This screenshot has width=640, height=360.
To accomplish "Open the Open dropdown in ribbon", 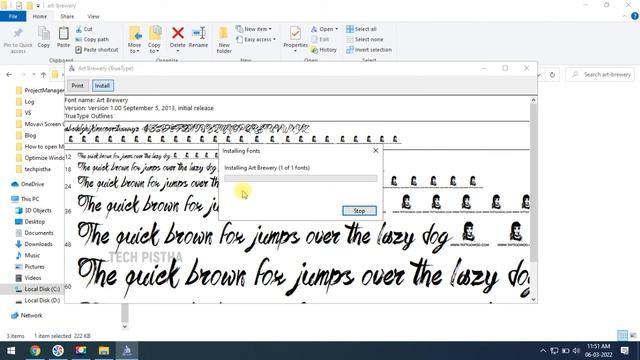I will tap(324, 29).
